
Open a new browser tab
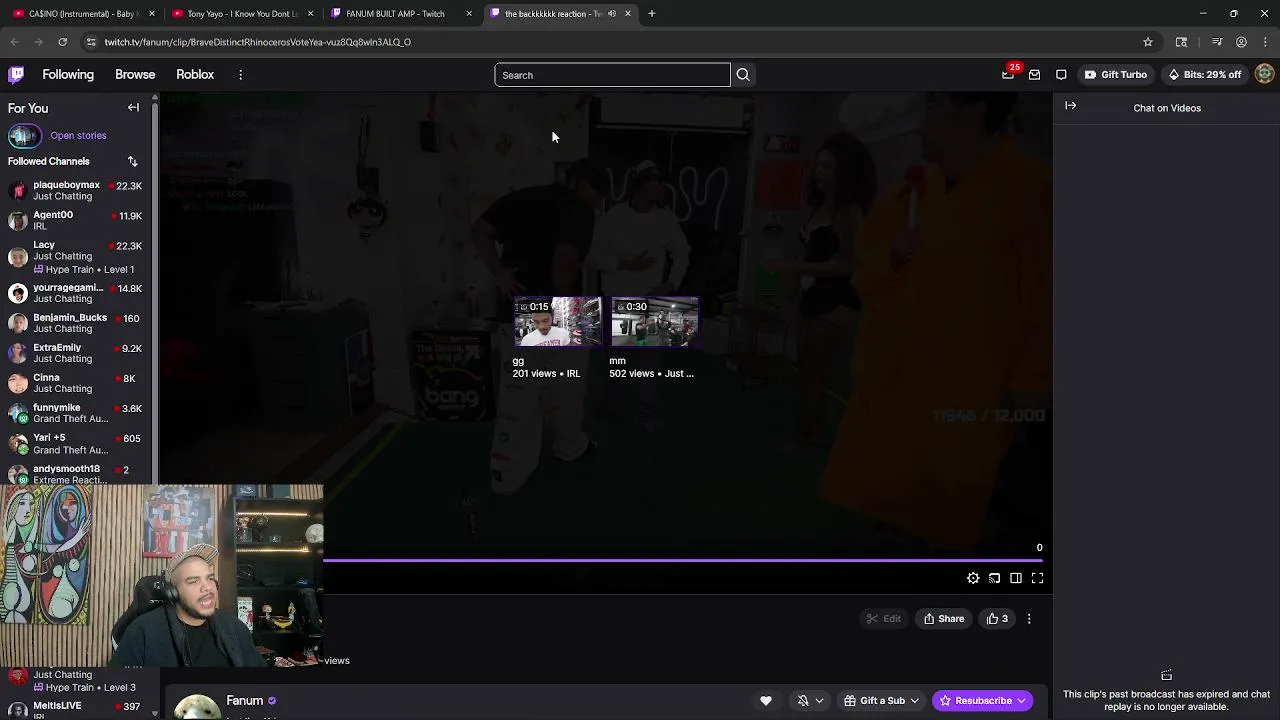pyautogui.click(x=651, y=14)
